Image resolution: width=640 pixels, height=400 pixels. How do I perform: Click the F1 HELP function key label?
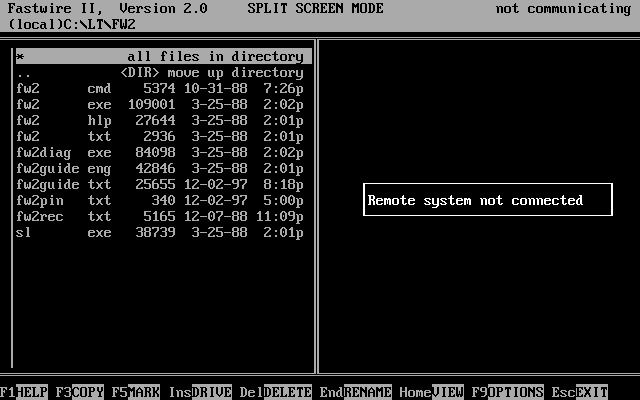pyautogui.click(x=24, y=392)
